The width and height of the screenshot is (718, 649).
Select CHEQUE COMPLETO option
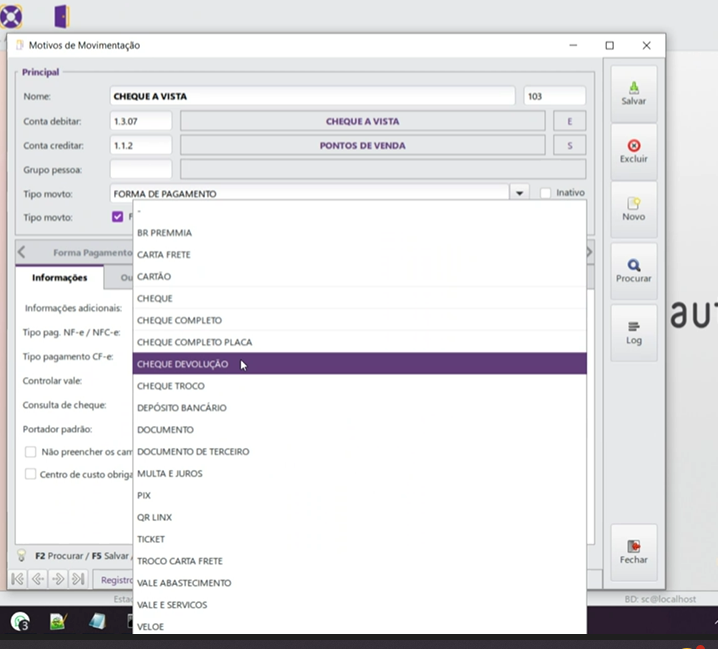(359, 320)
